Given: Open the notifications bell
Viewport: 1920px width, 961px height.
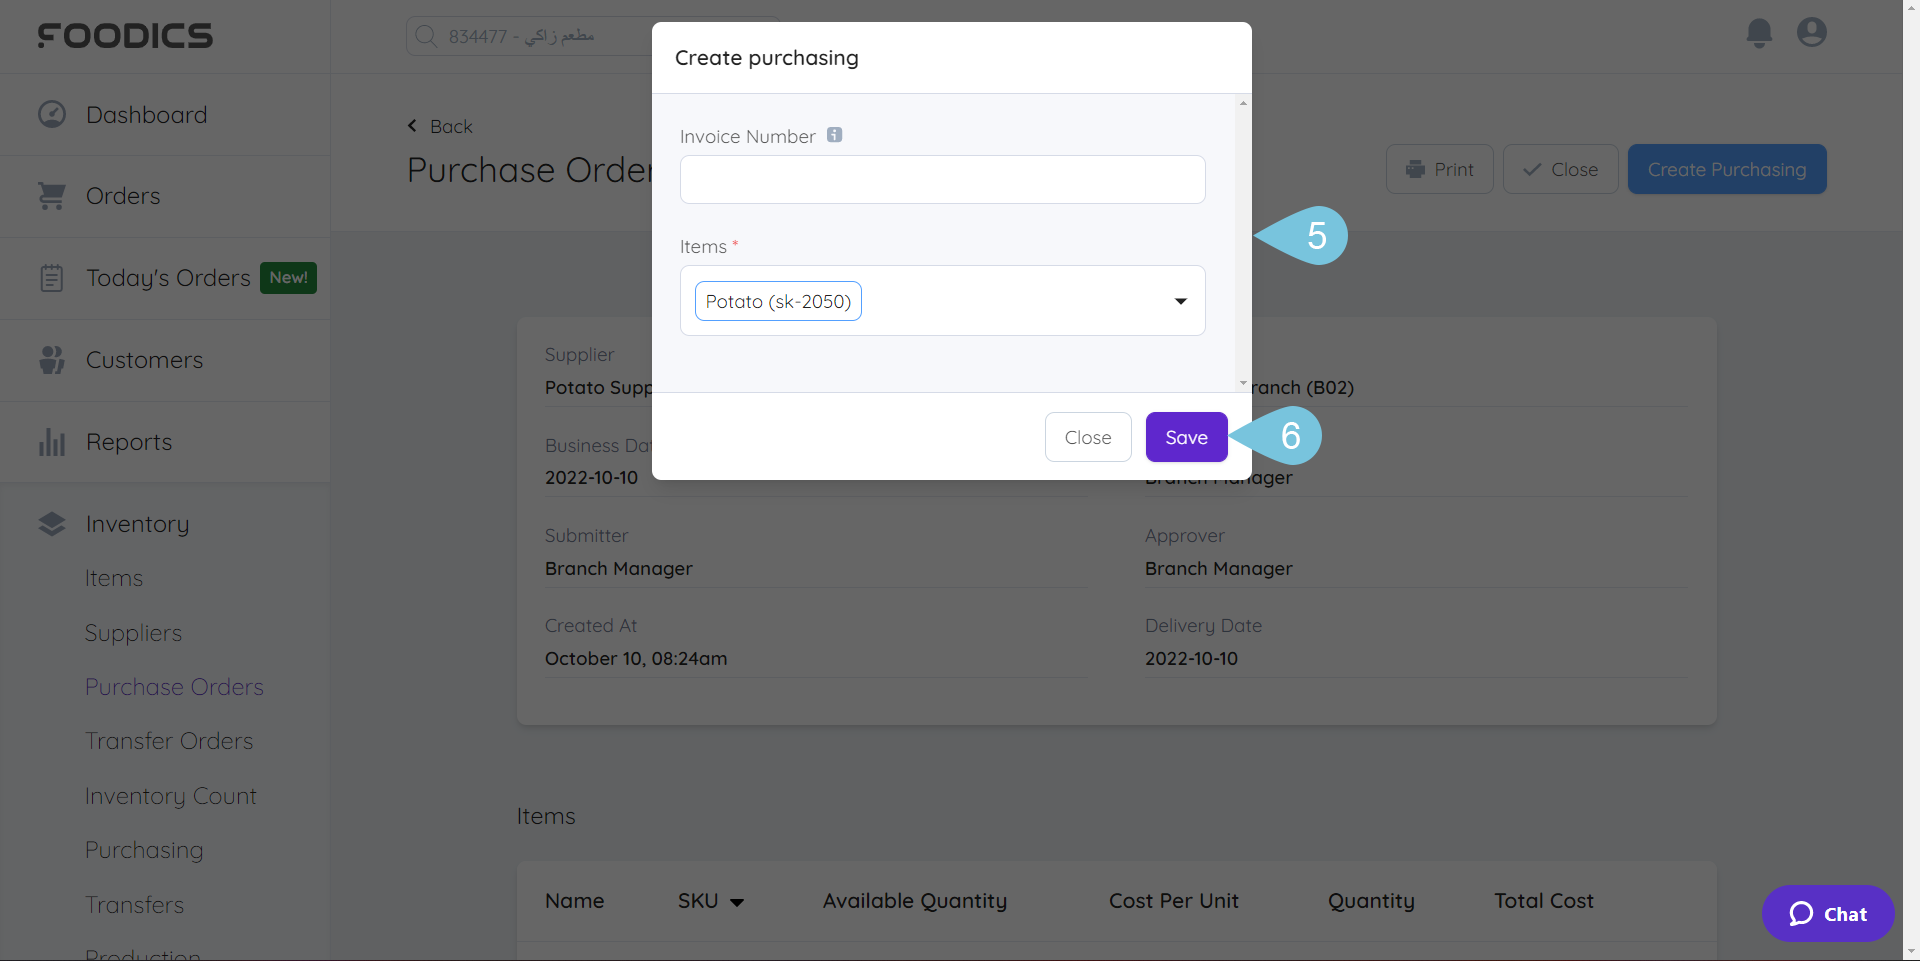Looking at the screenshot, I should pos(1759,32).
